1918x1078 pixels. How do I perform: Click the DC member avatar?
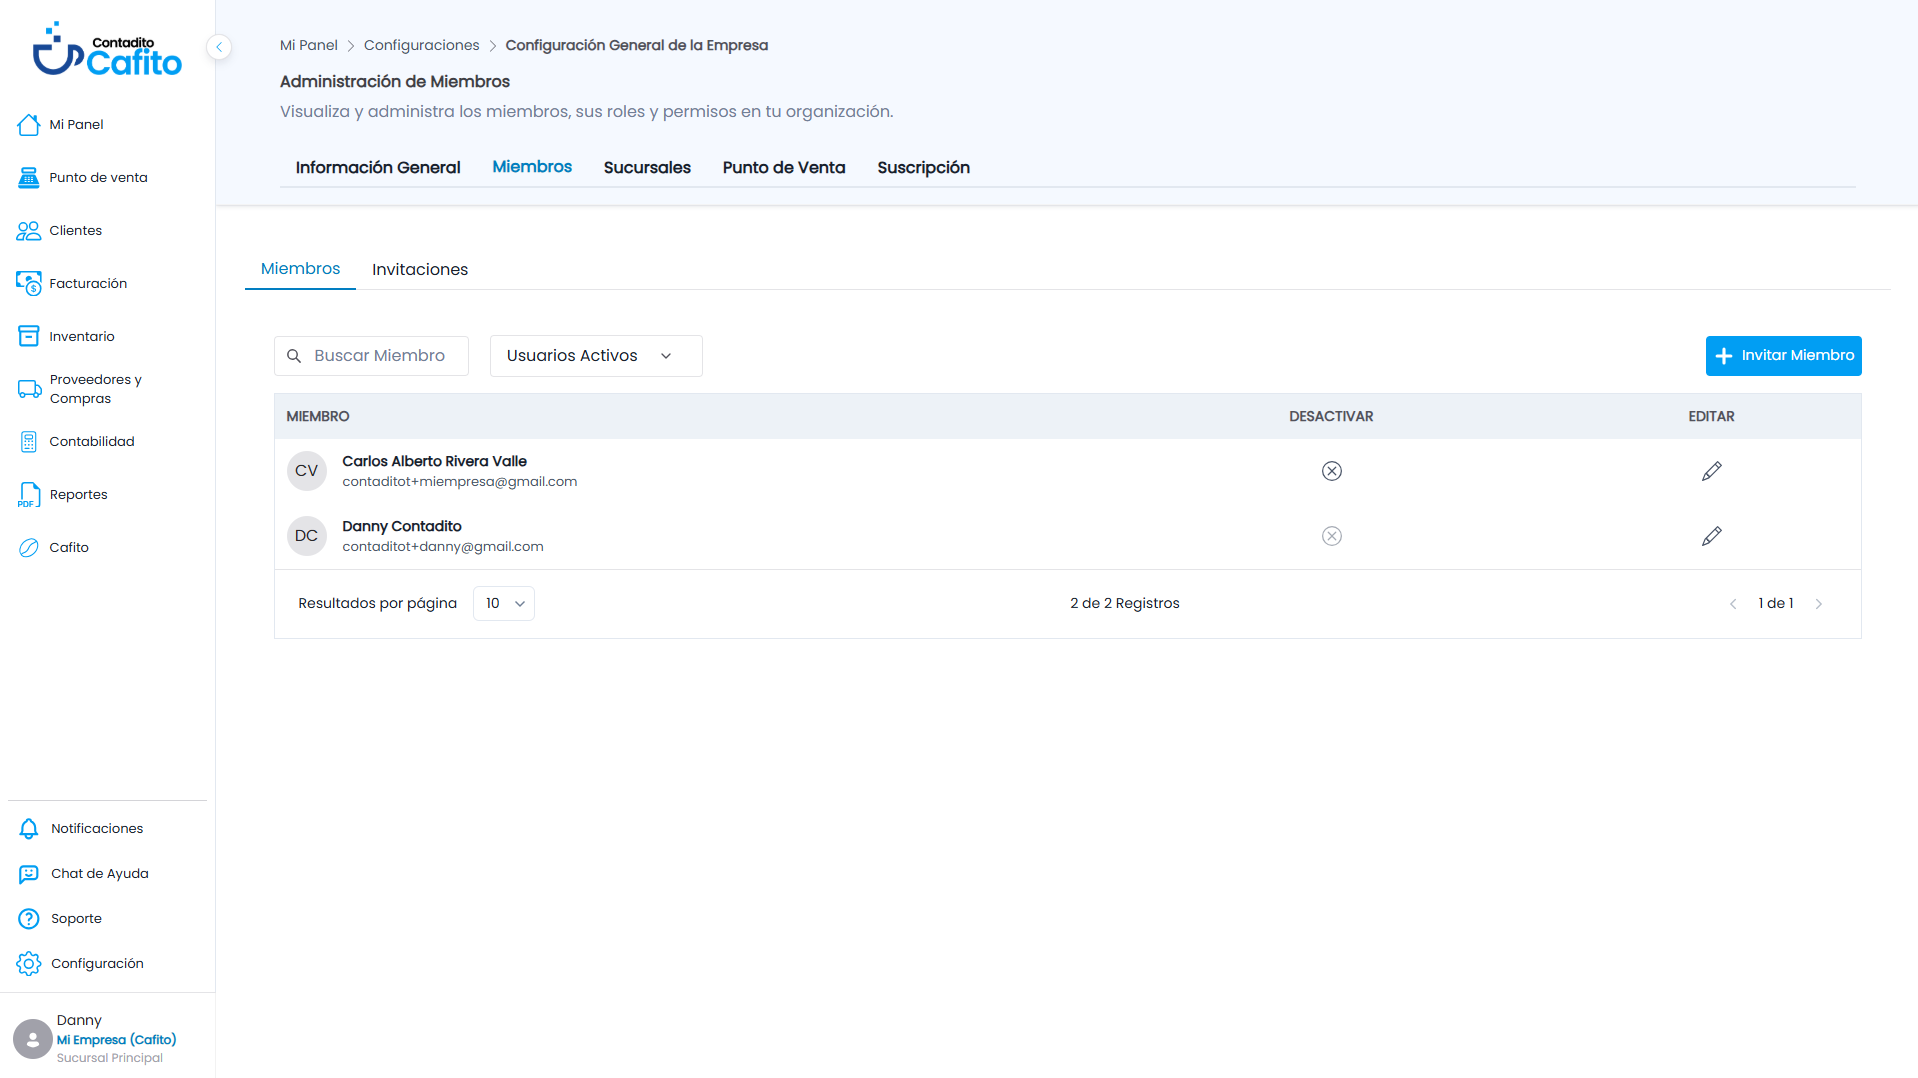pyautogui.click(x=307, y=536)
